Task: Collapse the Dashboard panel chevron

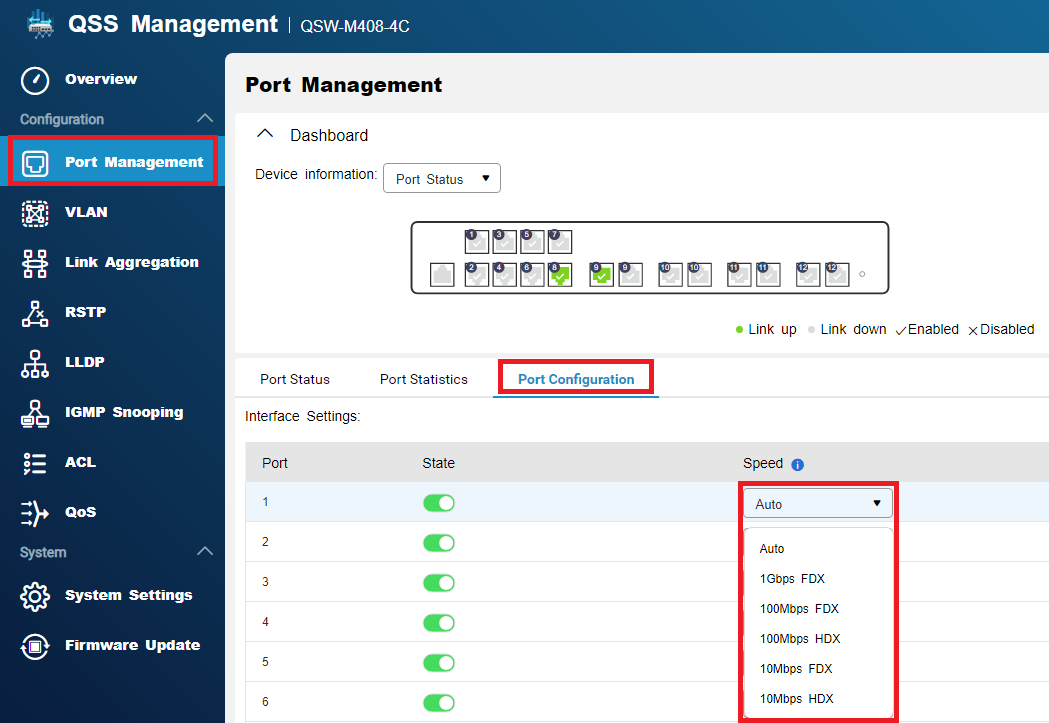Action: click(x=265, y=134)
